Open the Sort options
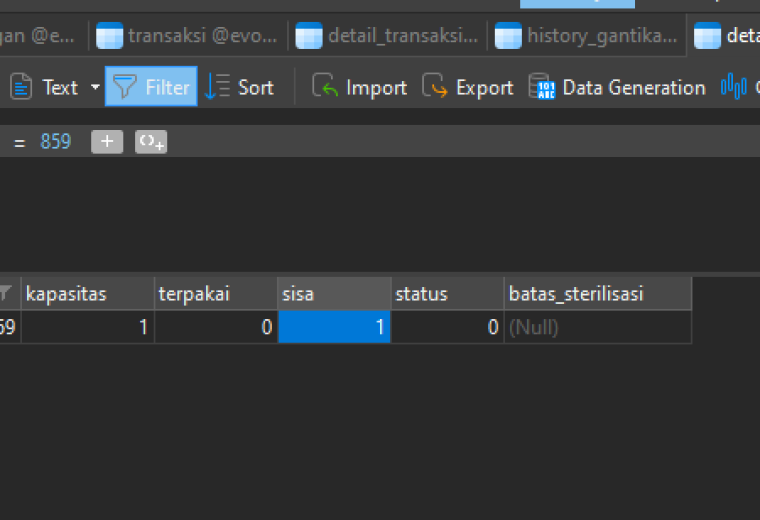Viewport: 760px width, 520px height. coord(239,87)
